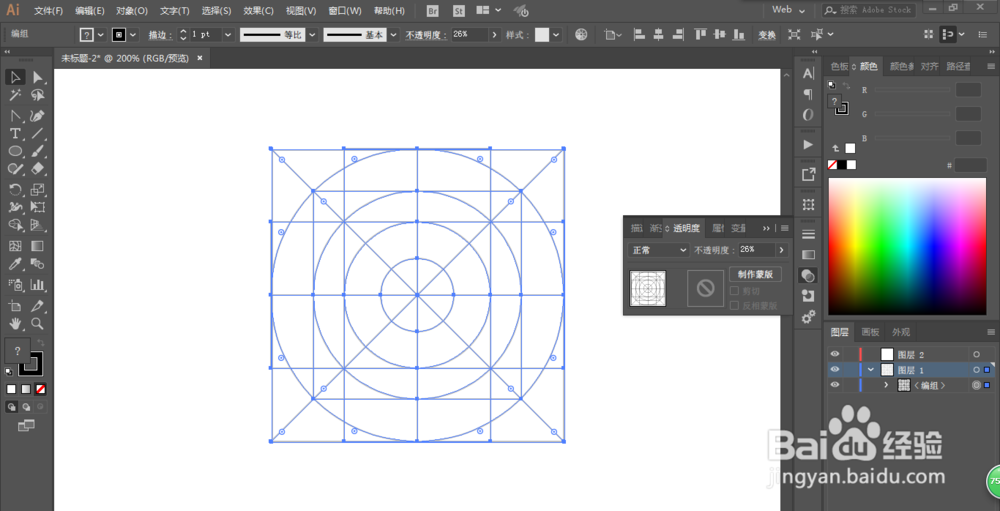Screen dimensions: 1000x511
Task: Check the 反相蒙版 checkbox
Action: [x=734, y=305]
